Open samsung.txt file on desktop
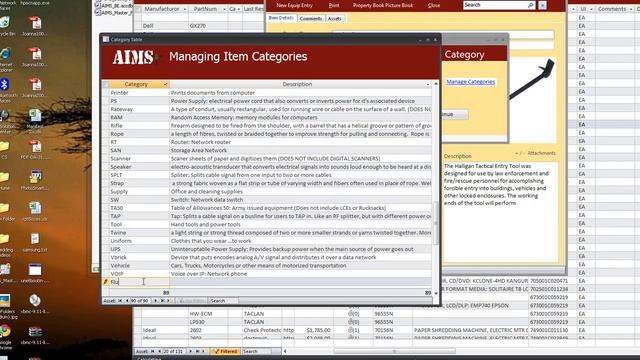 [x=35, y=242]
